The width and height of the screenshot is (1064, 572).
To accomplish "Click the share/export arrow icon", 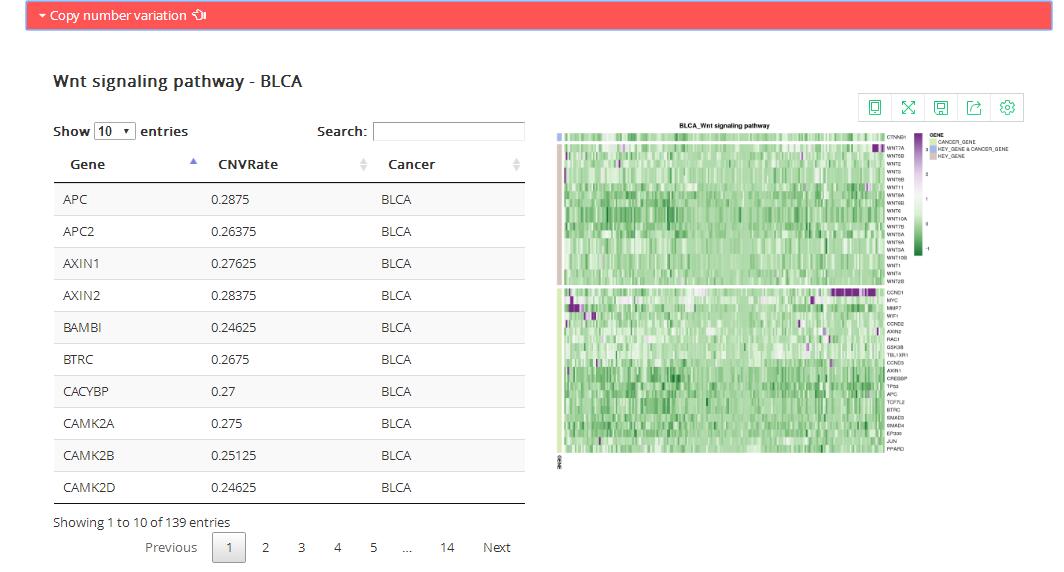I will click(x=974, y=107).
